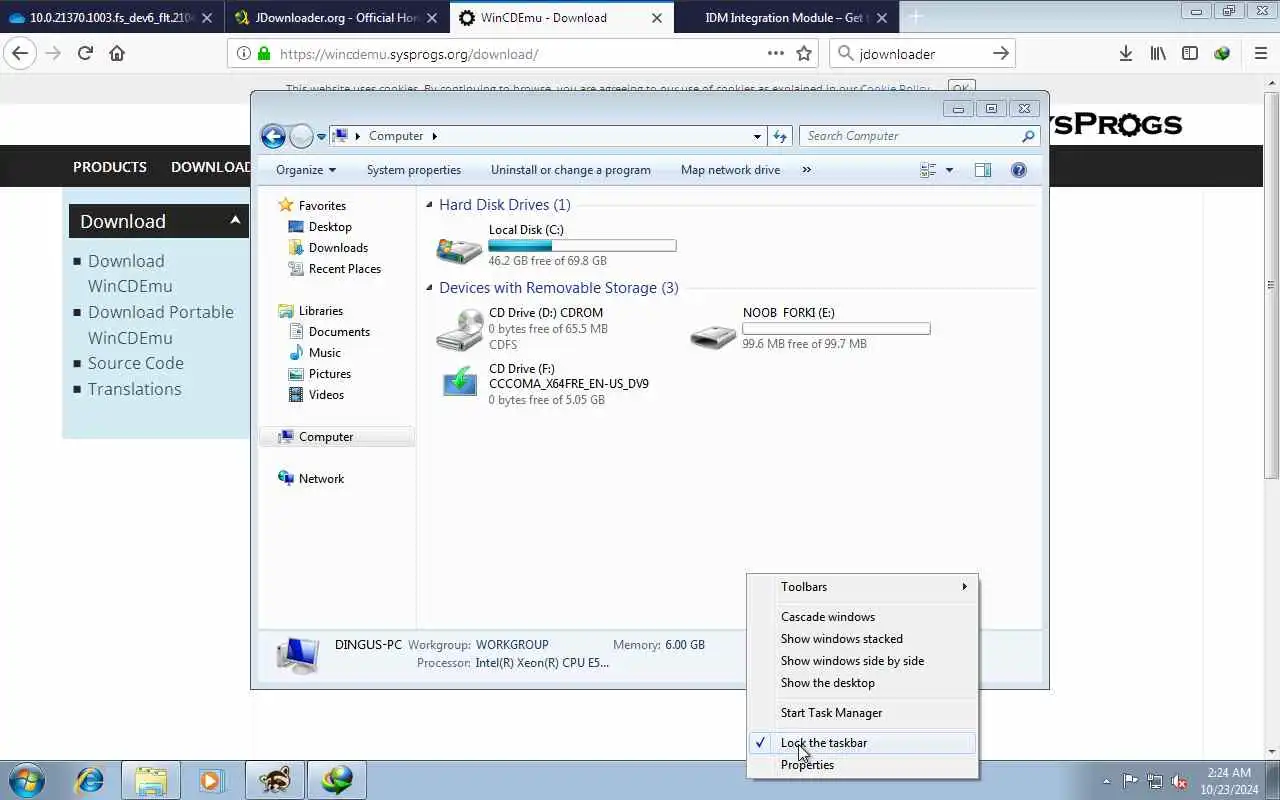Click Map network drive

click(730, 170)
